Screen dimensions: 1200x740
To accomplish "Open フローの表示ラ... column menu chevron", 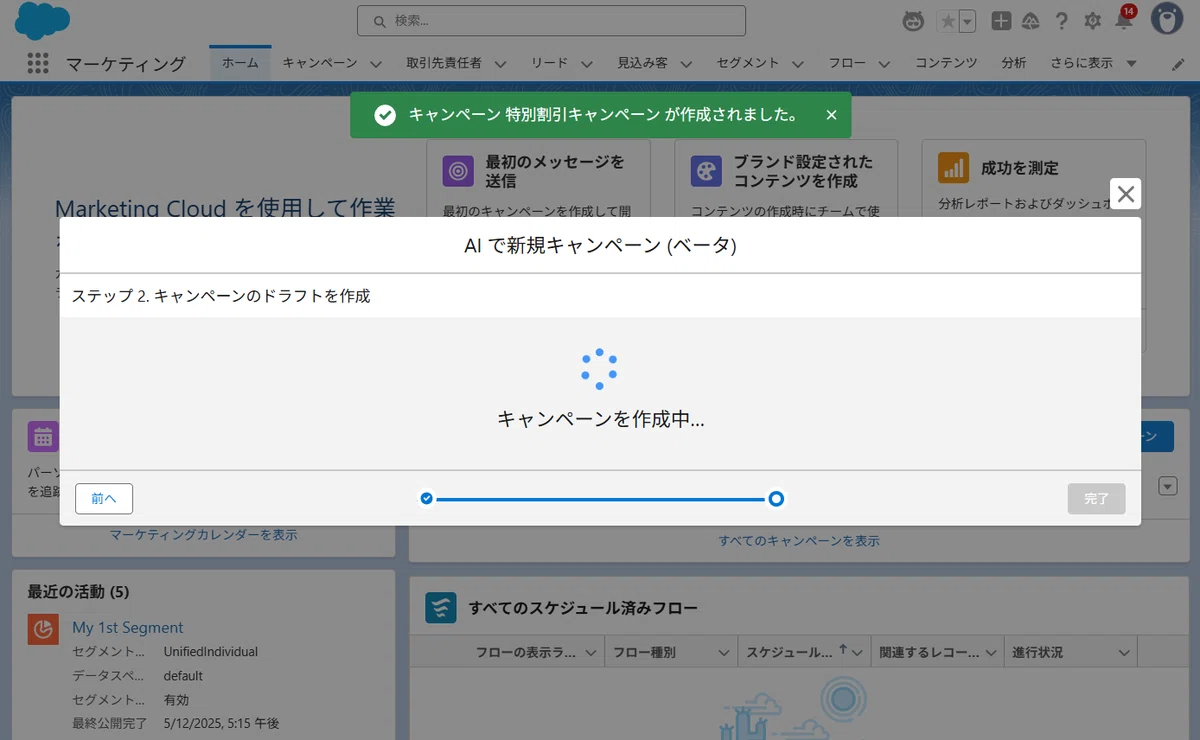I will tap(591, 653).
